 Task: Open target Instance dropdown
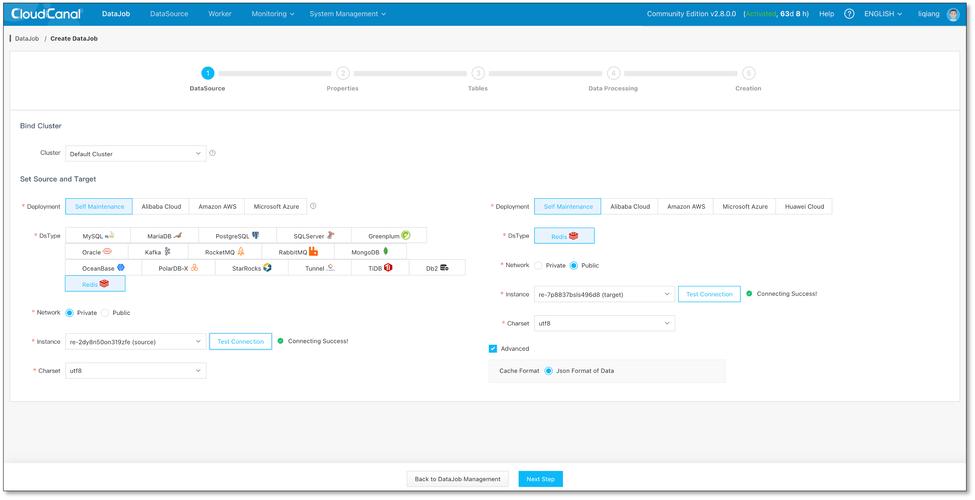[x=604, y=294]
